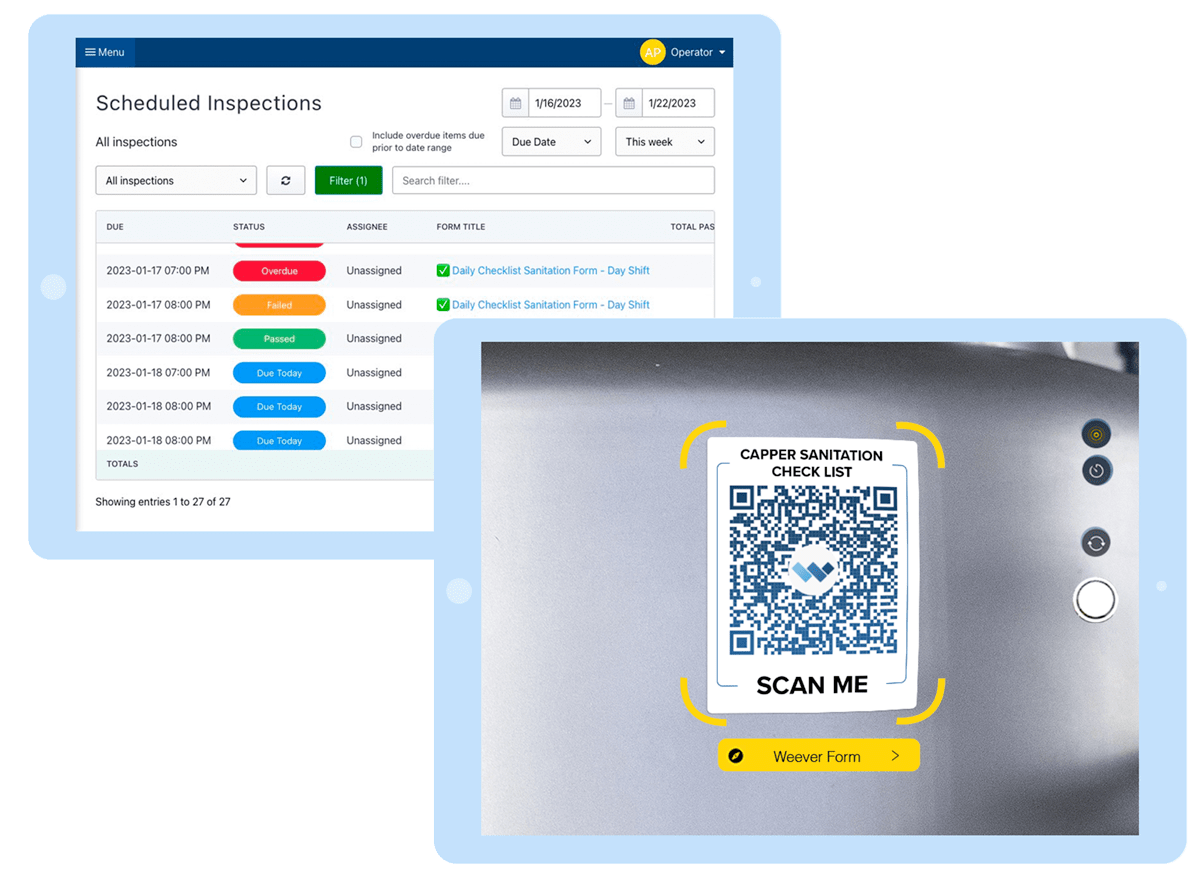Focus the Search filter input field

[553, 180]
